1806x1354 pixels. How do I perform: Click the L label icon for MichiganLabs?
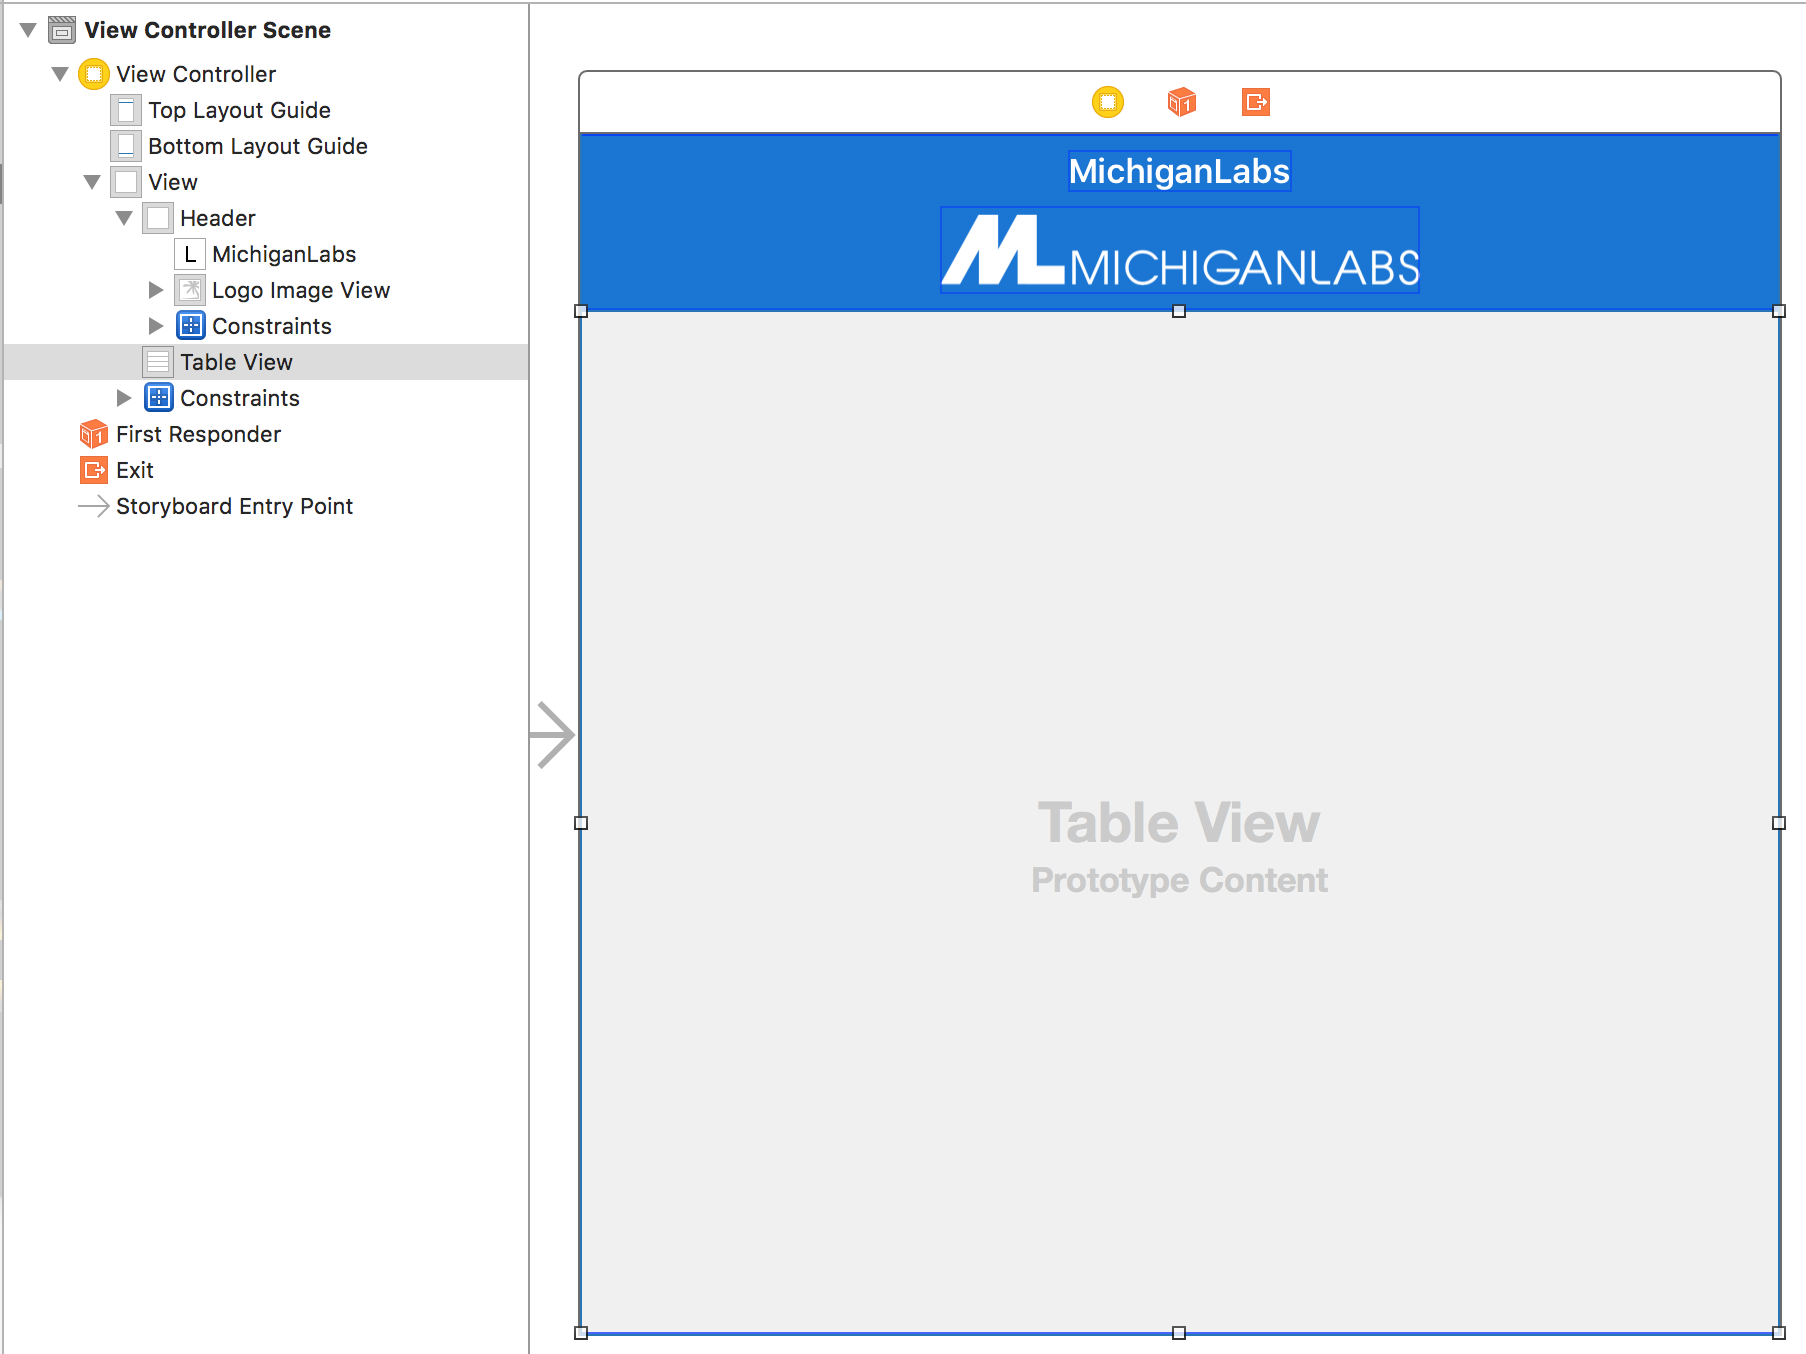tap(190, 254)
